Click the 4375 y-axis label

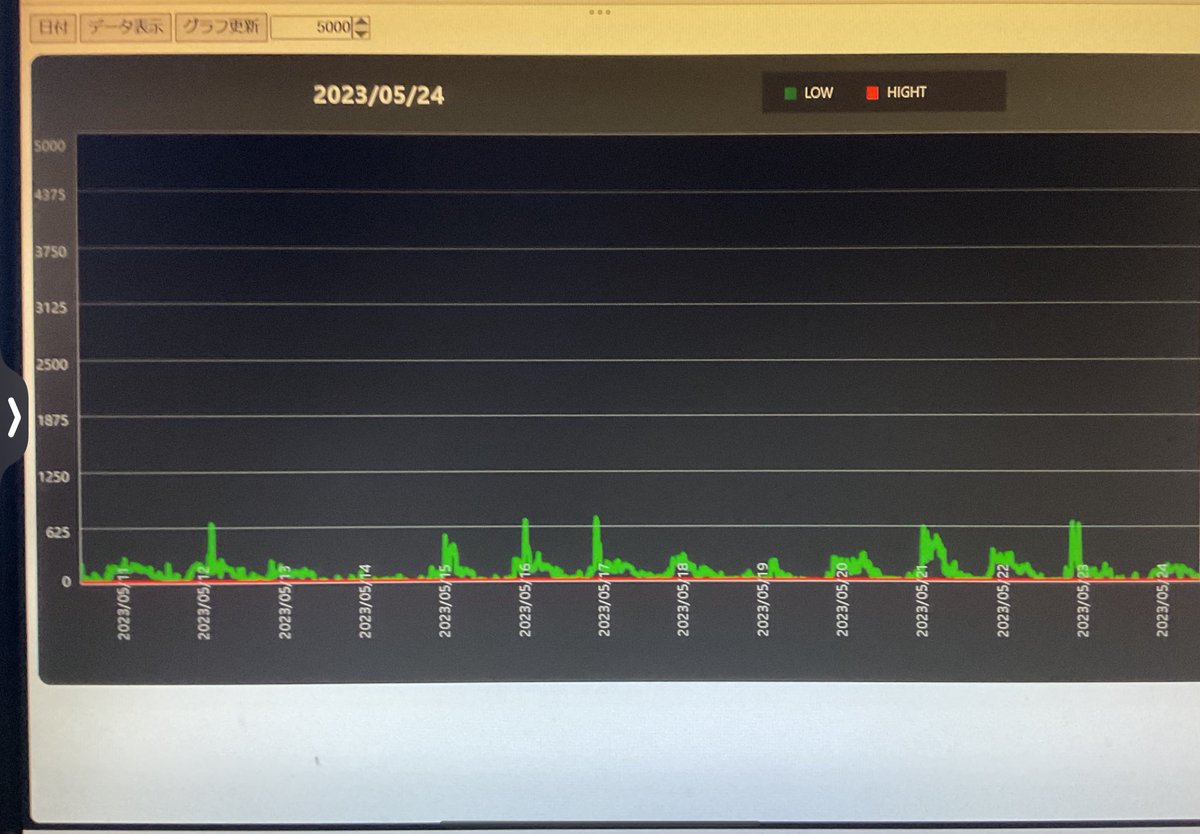tap(50, 195)
